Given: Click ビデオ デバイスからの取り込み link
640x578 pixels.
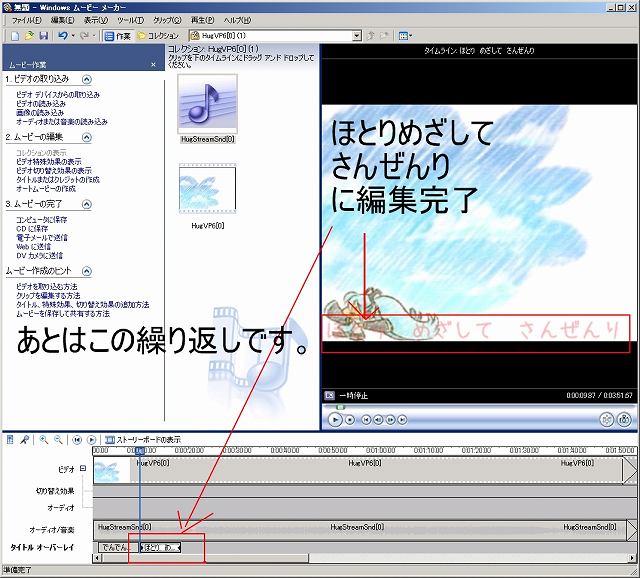Looking at the screenshot, I should [x=58, y=95].
